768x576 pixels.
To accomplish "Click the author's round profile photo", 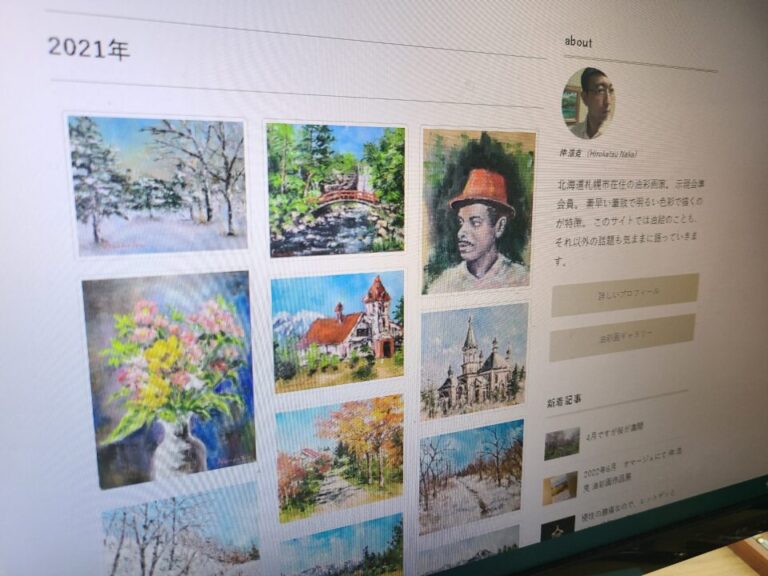I will [x=588, y=103].
